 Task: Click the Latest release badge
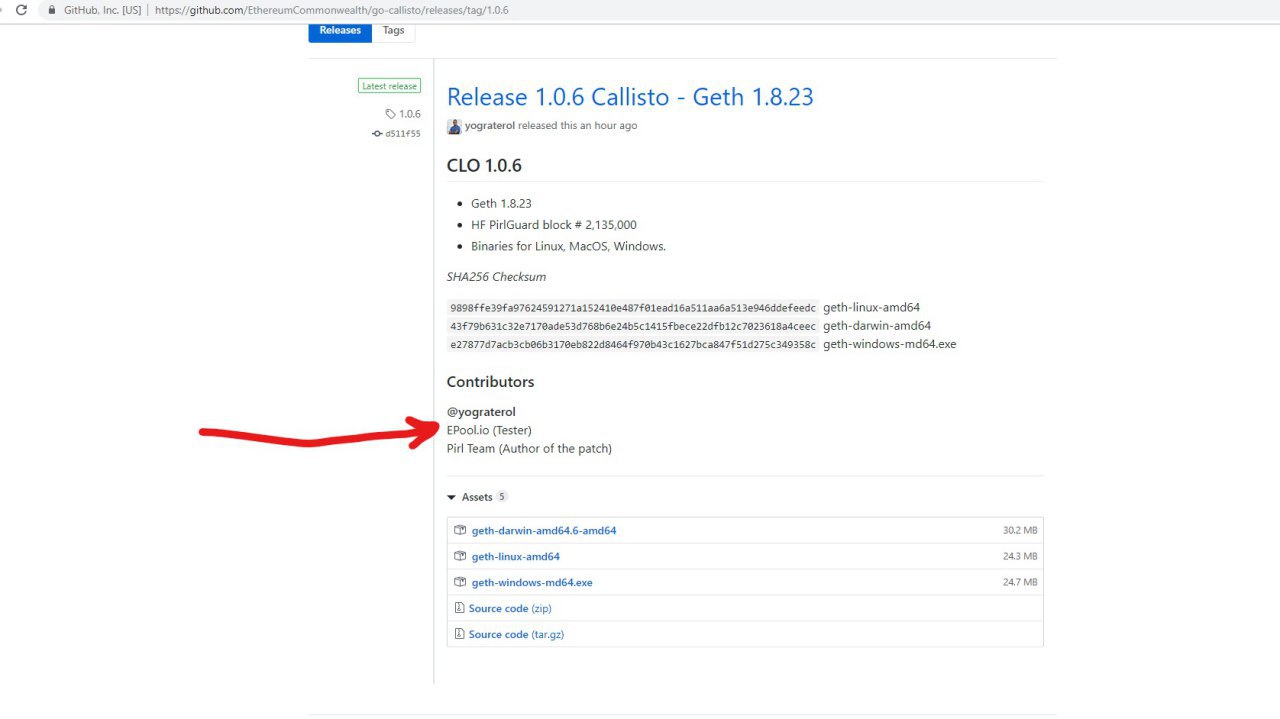coord(389,86)
